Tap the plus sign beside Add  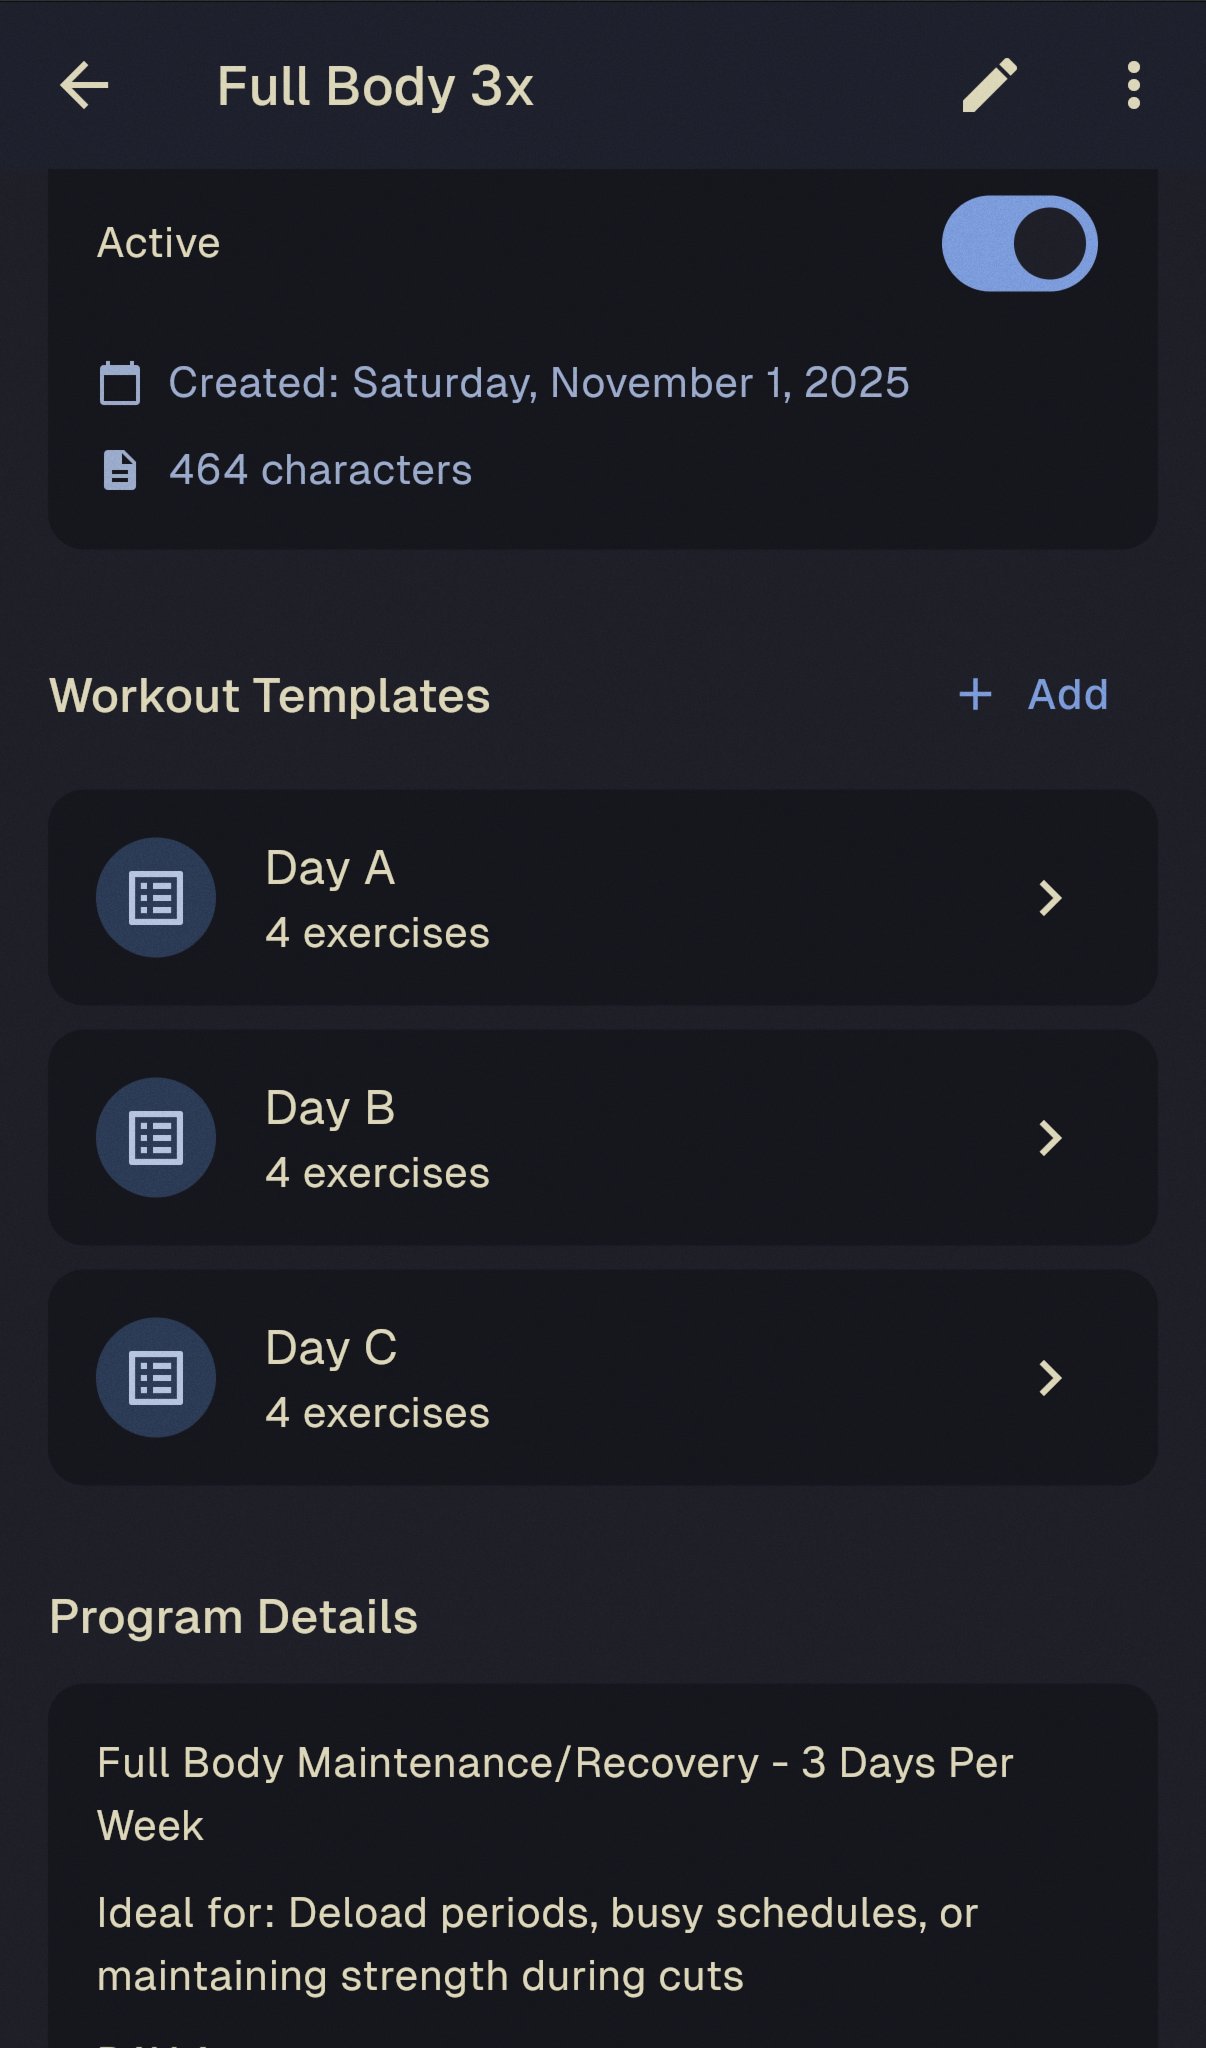pyautogui.click(x=974, y=693)
